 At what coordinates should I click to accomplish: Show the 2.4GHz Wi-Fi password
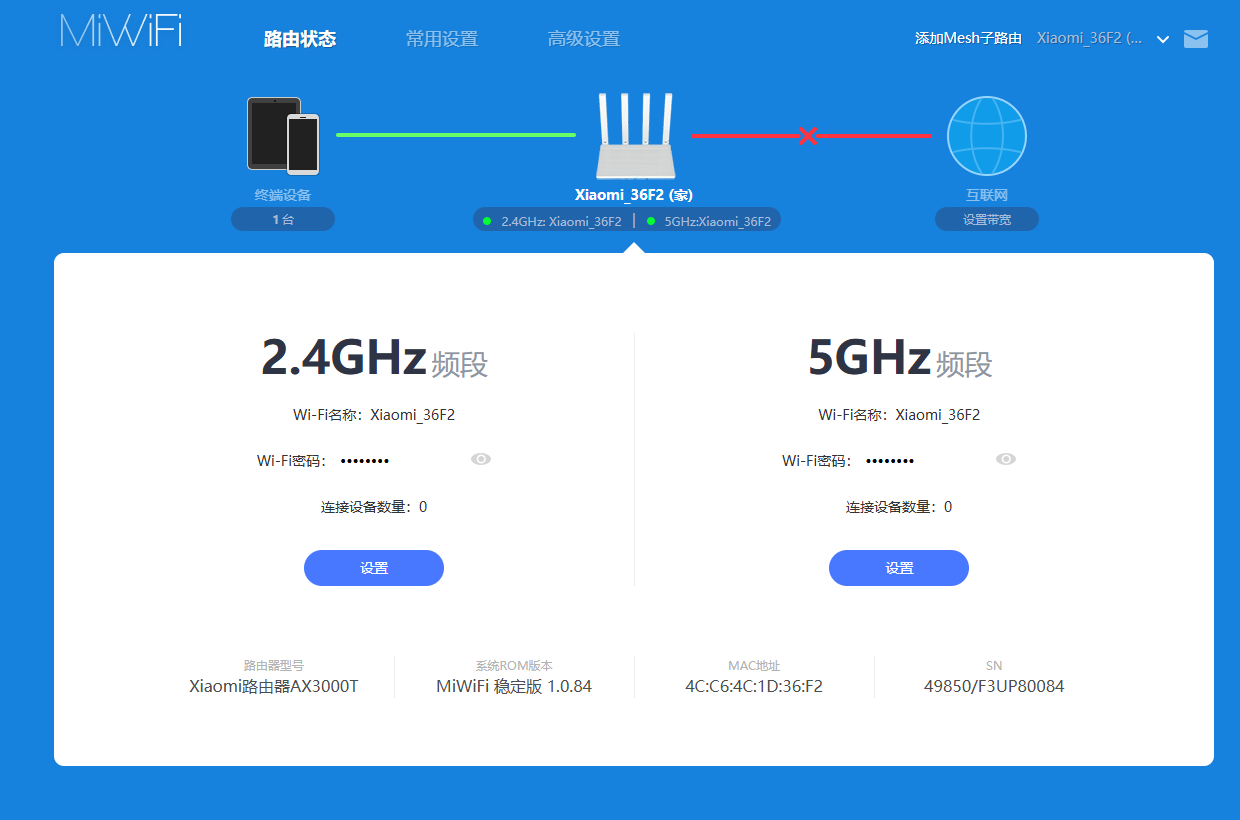point(481,459)
